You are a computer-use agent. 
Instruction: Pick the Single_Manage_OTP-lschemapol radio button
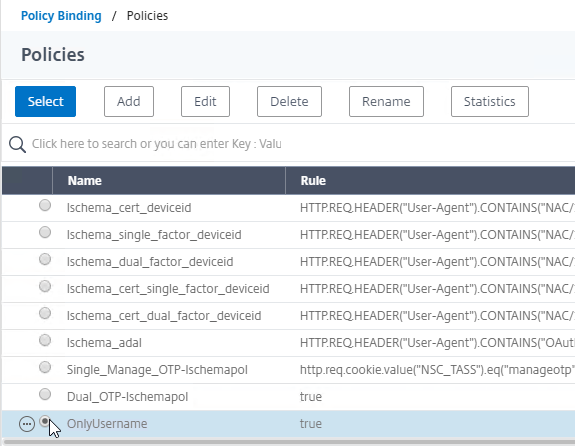(45, 367)
